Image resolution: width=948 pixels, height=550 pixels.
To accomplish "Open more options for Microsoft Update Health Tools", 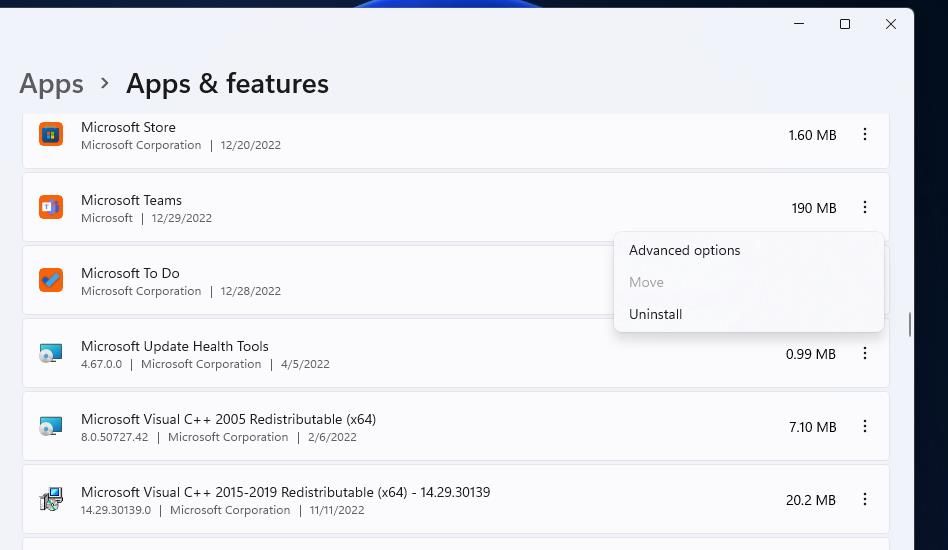I will (865, 353).
